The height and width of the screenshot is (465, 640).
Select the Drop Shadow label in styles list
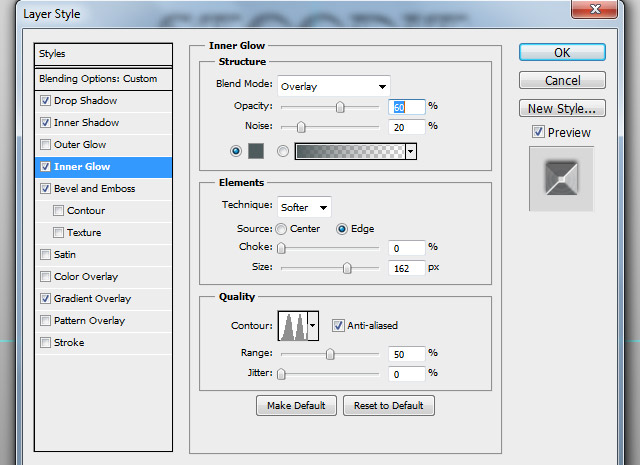point(85,100)
